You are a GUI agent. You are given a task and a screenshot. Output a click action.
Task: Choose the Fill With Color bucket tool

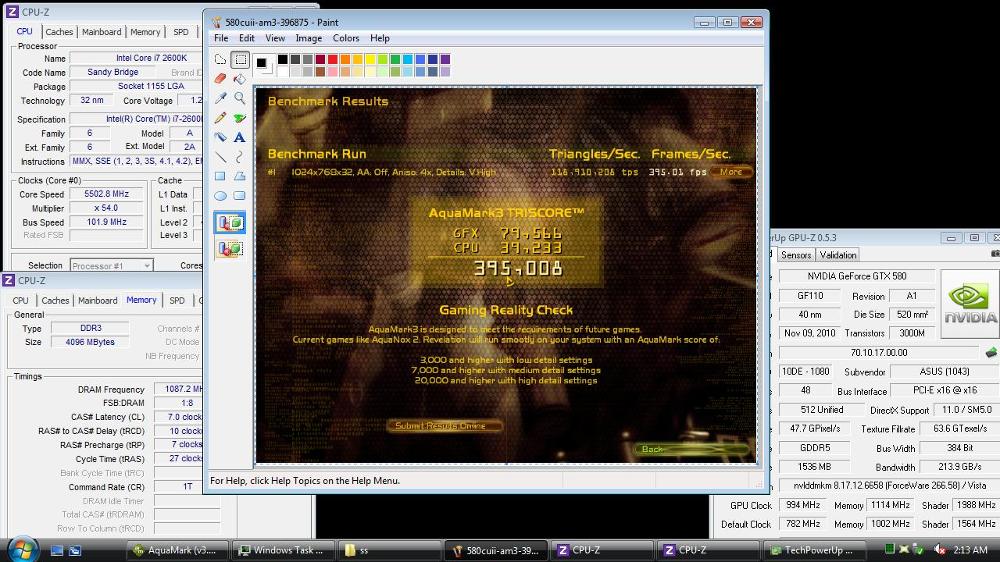click(240, 79)
